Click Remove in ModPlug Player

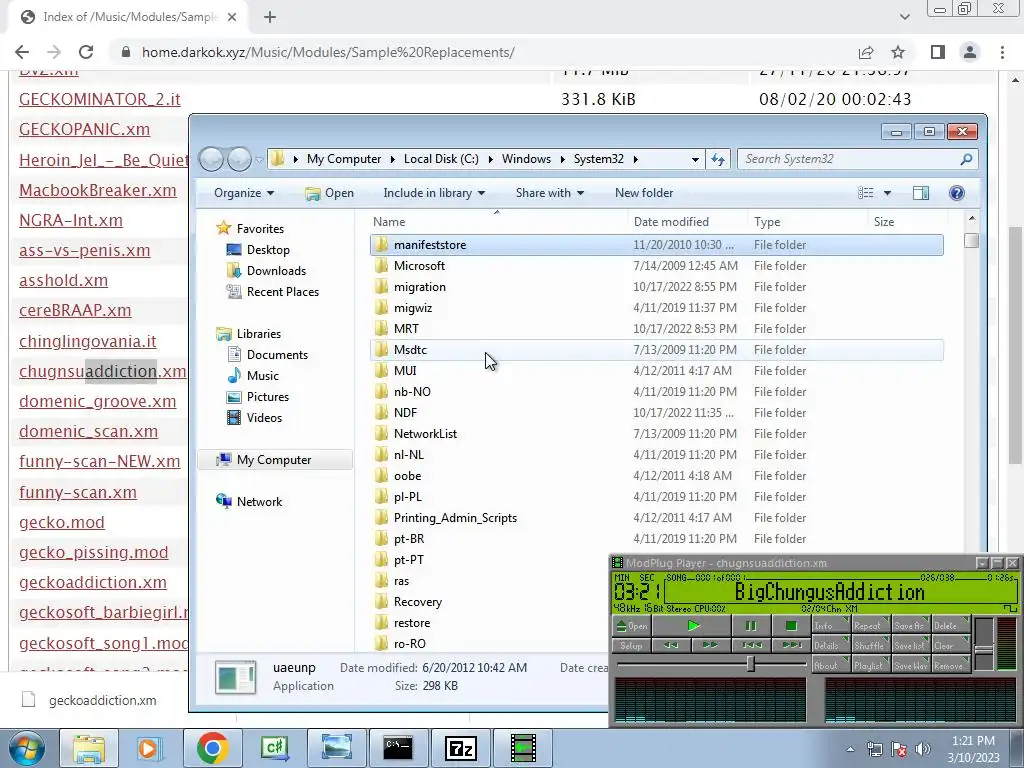950,665
